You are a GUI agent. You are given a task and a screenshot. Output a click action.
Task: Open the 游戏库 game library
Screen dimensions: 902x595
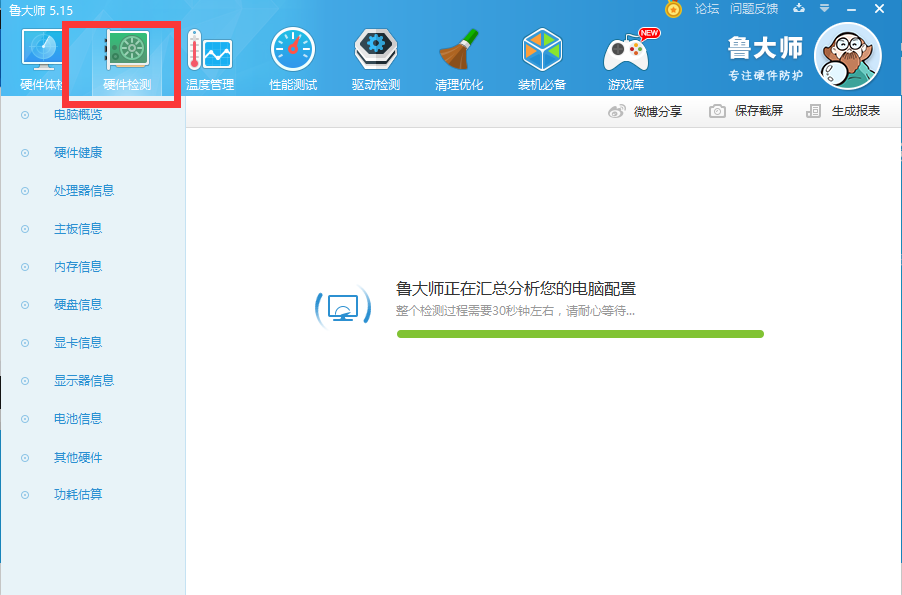pos(626,59)
